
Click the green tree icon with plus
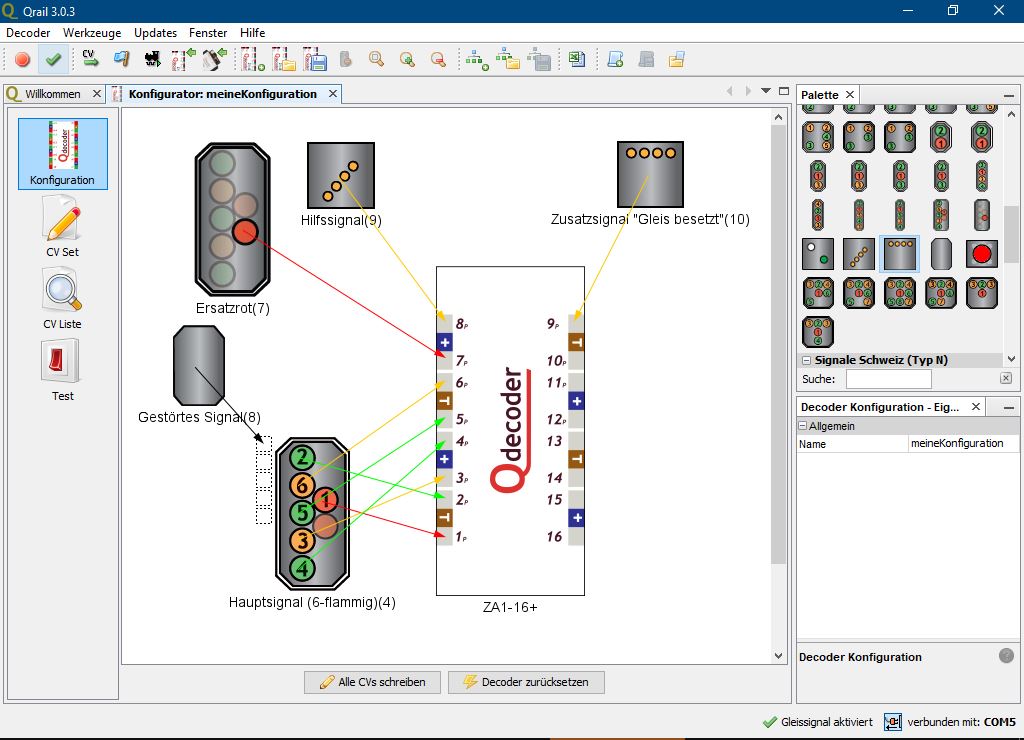click(477, 59)
